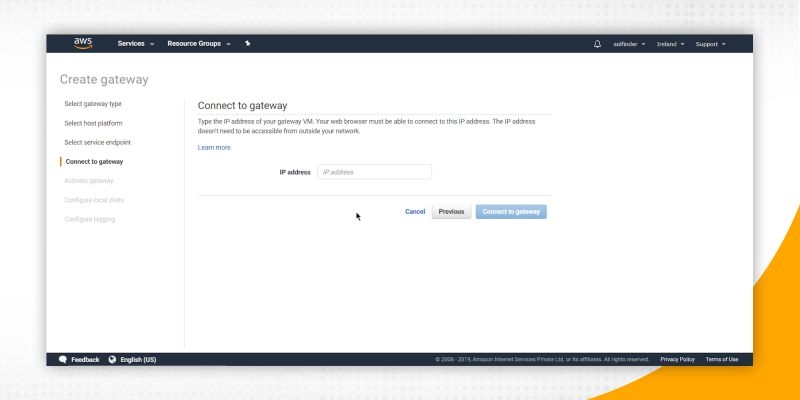800x400 pixels.
Task: Click the globe language icon
Action: (x=112, y=359)
